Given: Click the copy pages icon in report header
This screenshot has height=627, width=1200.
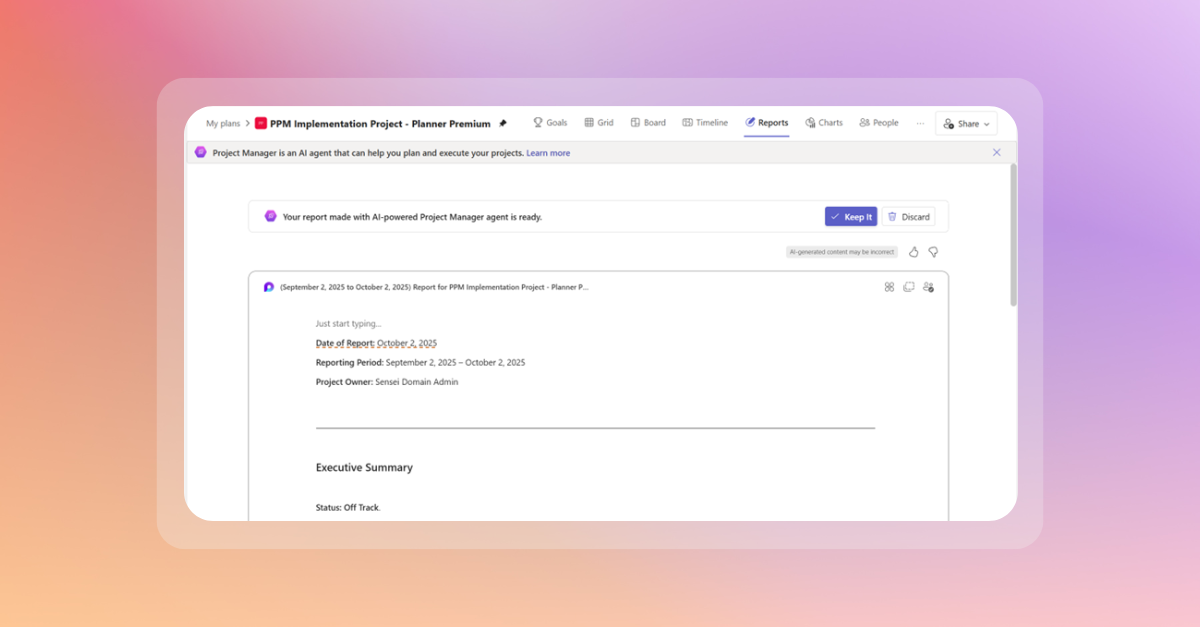Looking at the screenshot, I should (x=909, y=287).
